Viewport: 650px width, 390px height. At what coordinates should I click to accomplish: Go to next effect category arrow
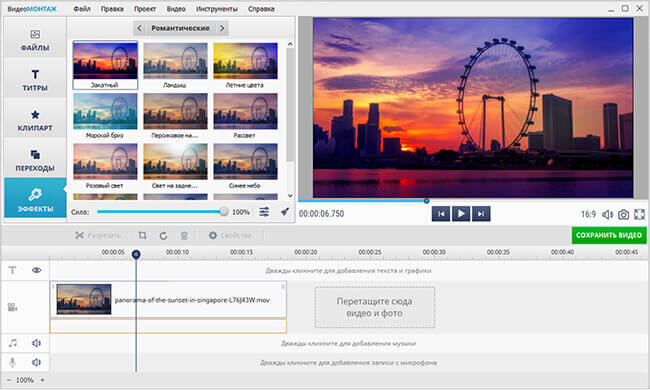click(222, 28)
